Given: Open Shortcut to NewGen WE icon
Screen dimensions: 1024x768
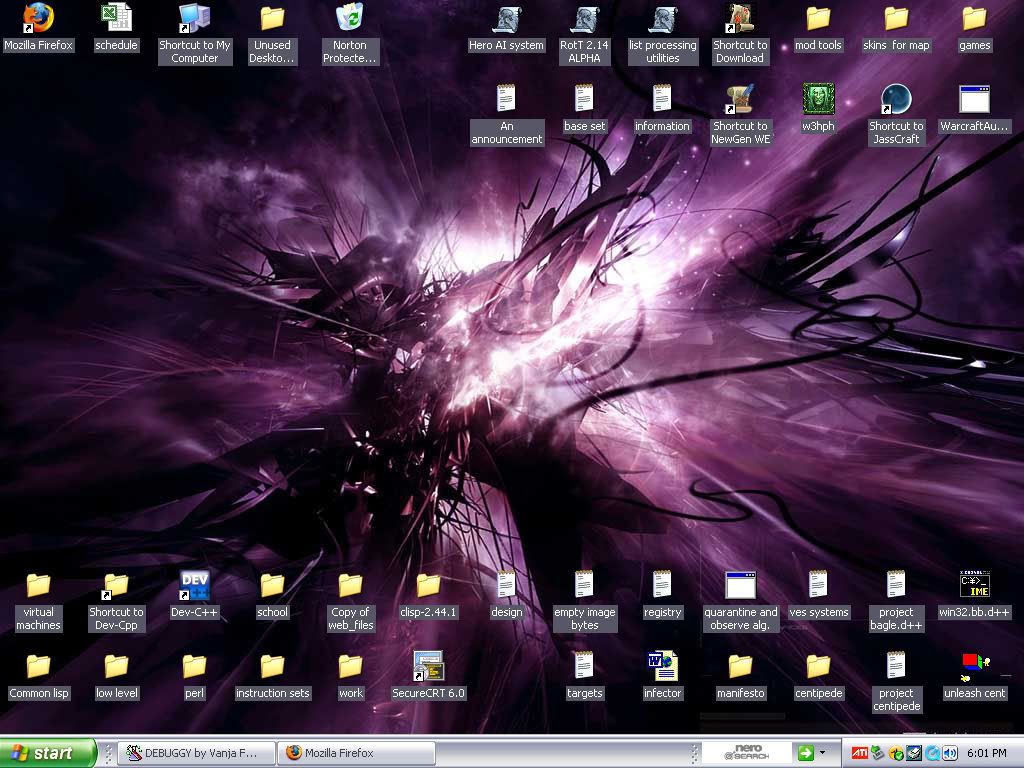Looking at the screenshot, I should (x=740, y=99).
